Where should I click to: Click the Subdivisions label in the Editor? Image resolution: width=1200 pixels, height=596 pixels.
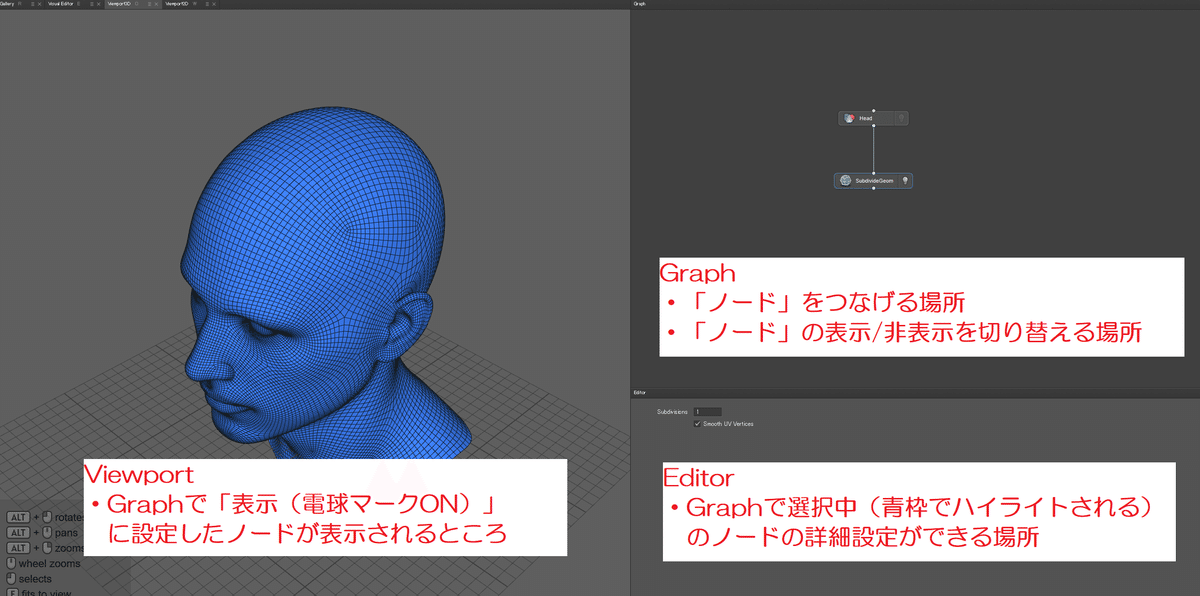click(x=672, y=412)
